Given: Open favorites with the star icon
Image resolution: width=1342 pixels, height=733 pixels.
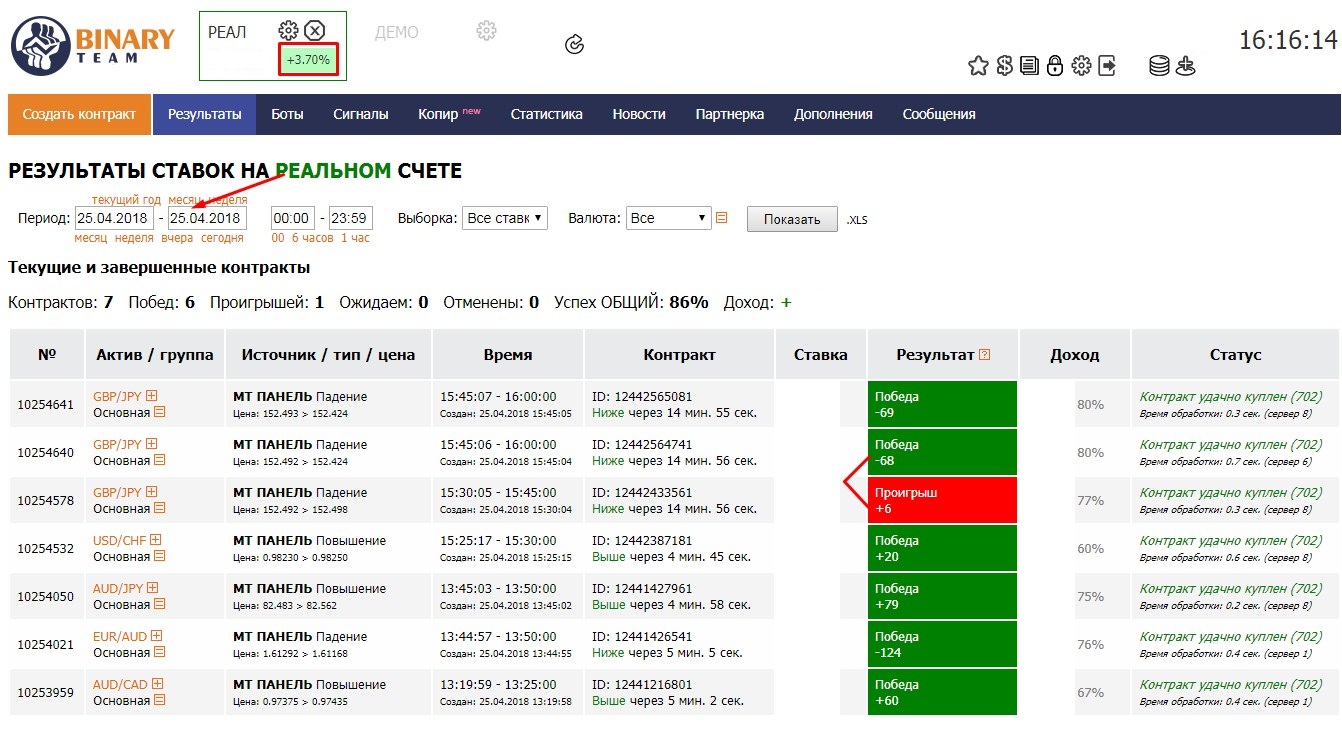Looking at the screenshot, I should coord(978,66).
